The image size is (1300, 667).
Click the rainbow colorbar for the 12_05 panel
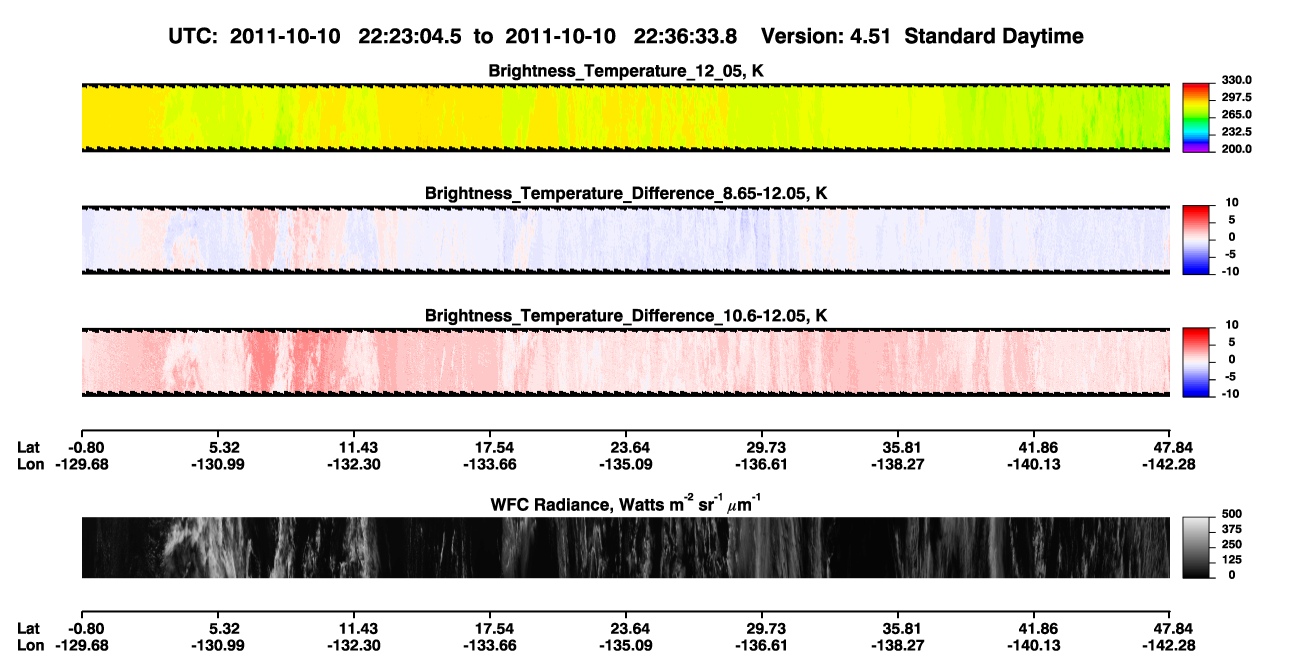(x=1197, y=118)
